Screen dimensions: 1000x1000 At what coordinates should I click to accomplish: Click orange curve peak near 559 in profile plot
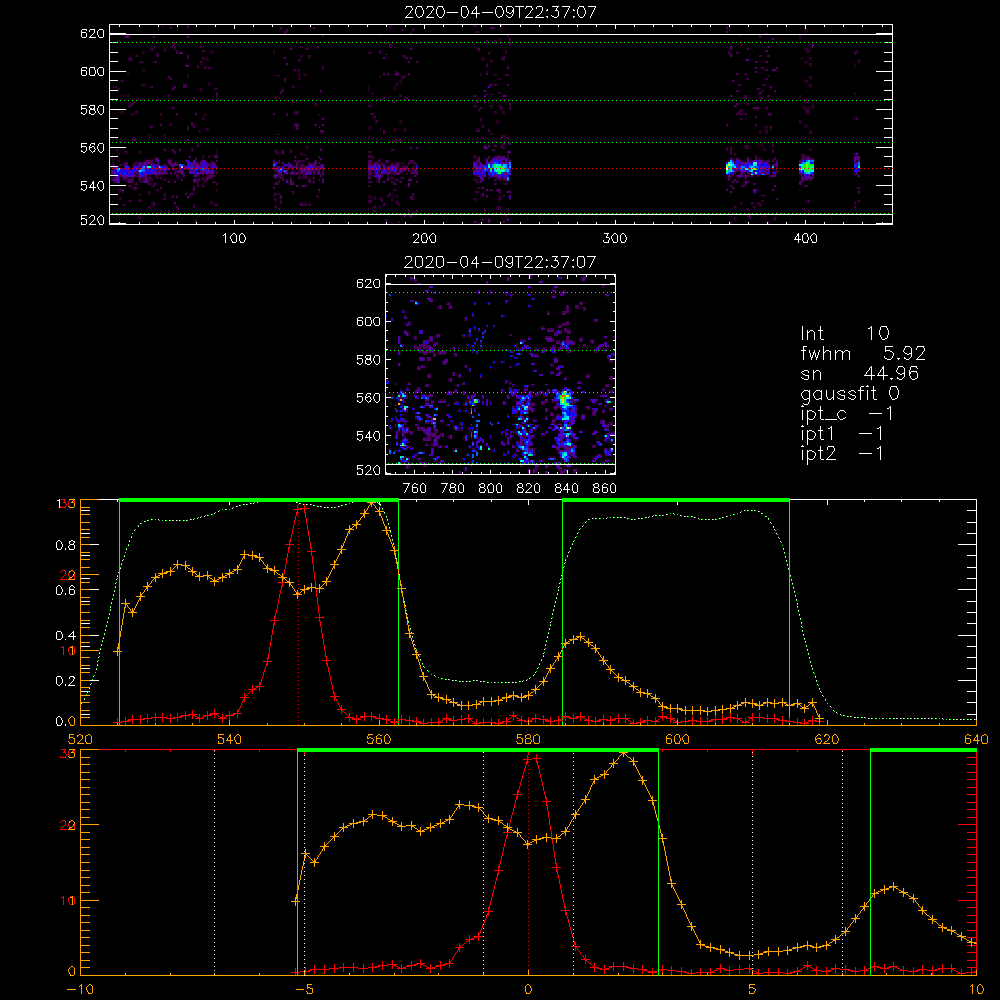(x=372, y=504)
